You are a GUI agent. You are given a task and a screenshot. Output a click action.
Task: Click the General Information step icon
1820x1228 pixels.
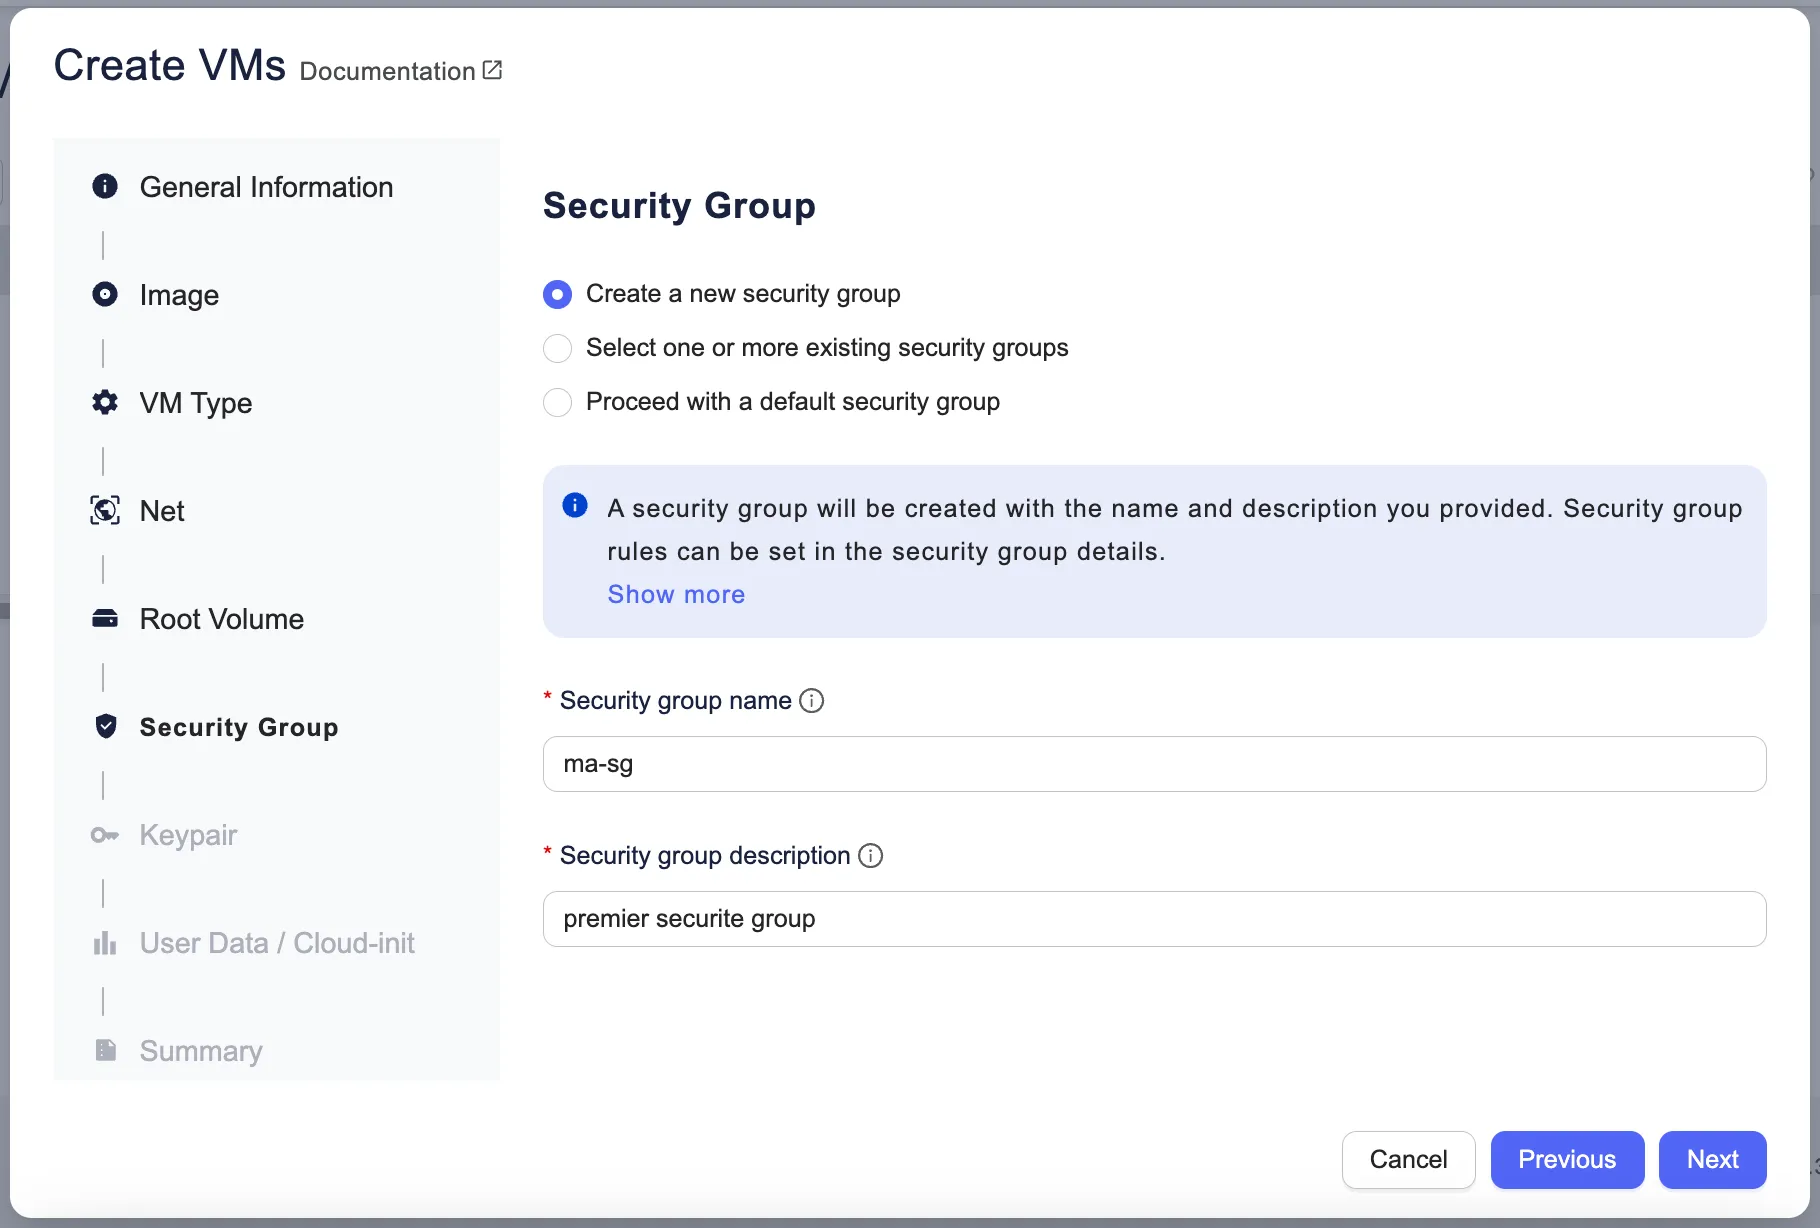(105, 186)
